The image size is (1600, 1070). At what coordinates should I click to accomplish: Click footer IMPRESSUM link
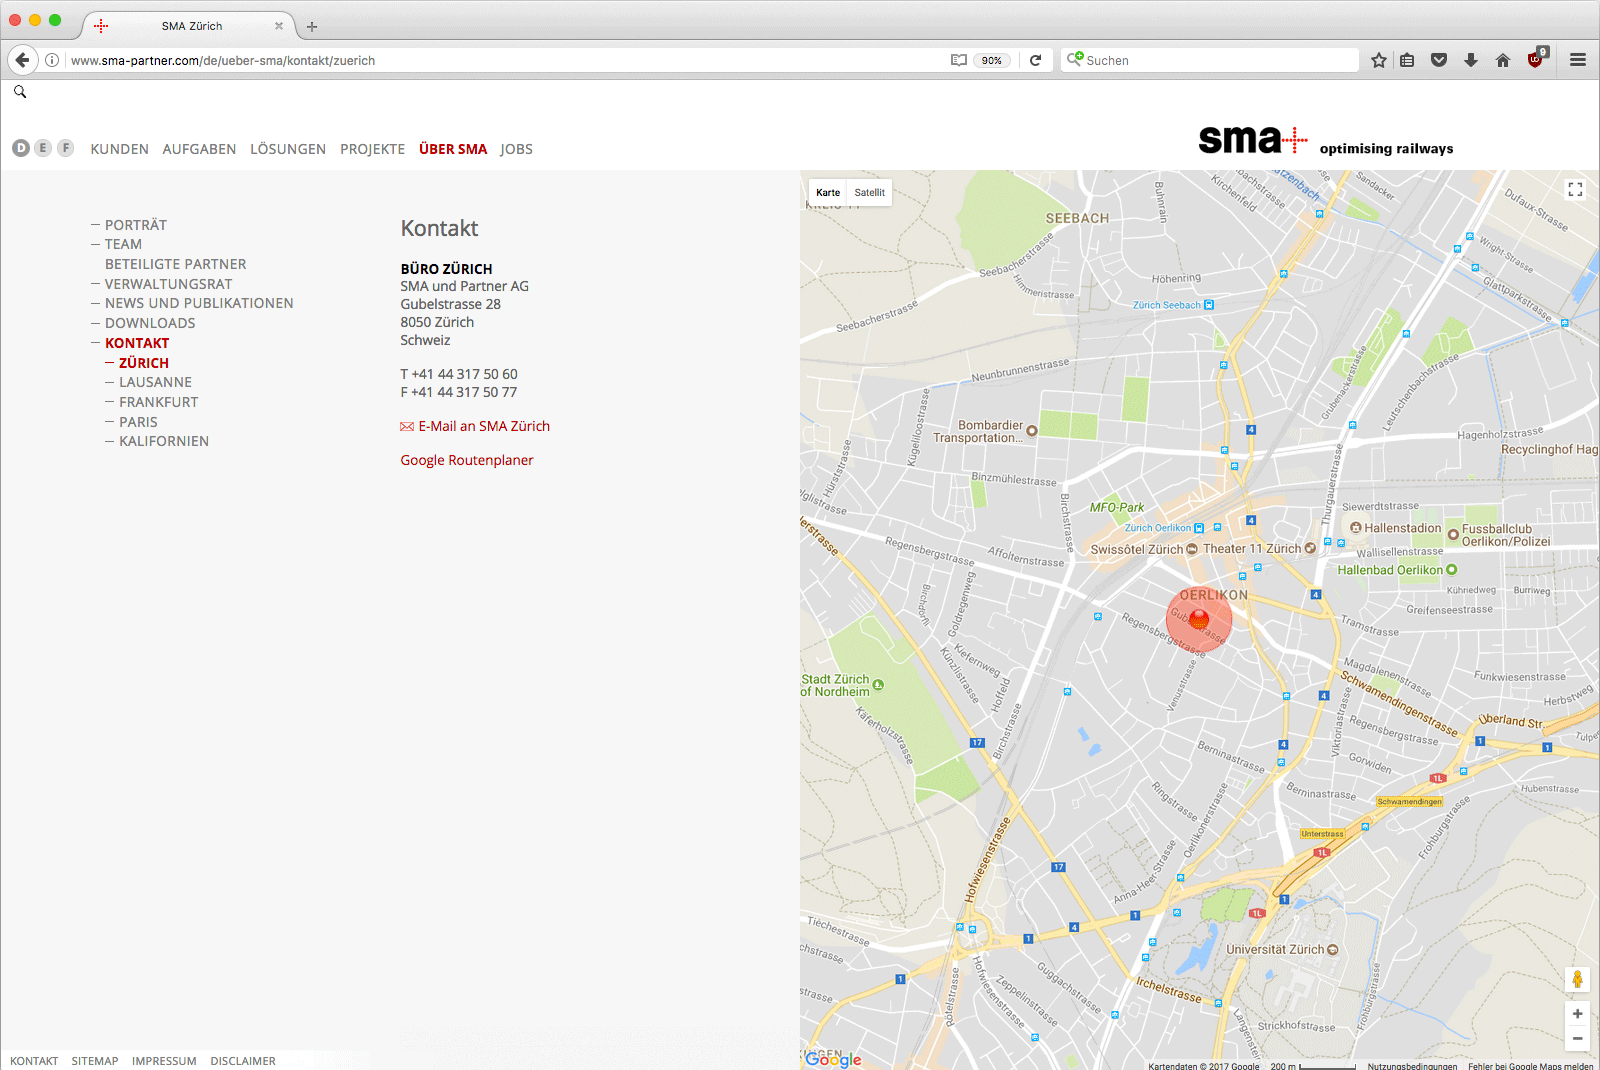[x=164, y=1061]
